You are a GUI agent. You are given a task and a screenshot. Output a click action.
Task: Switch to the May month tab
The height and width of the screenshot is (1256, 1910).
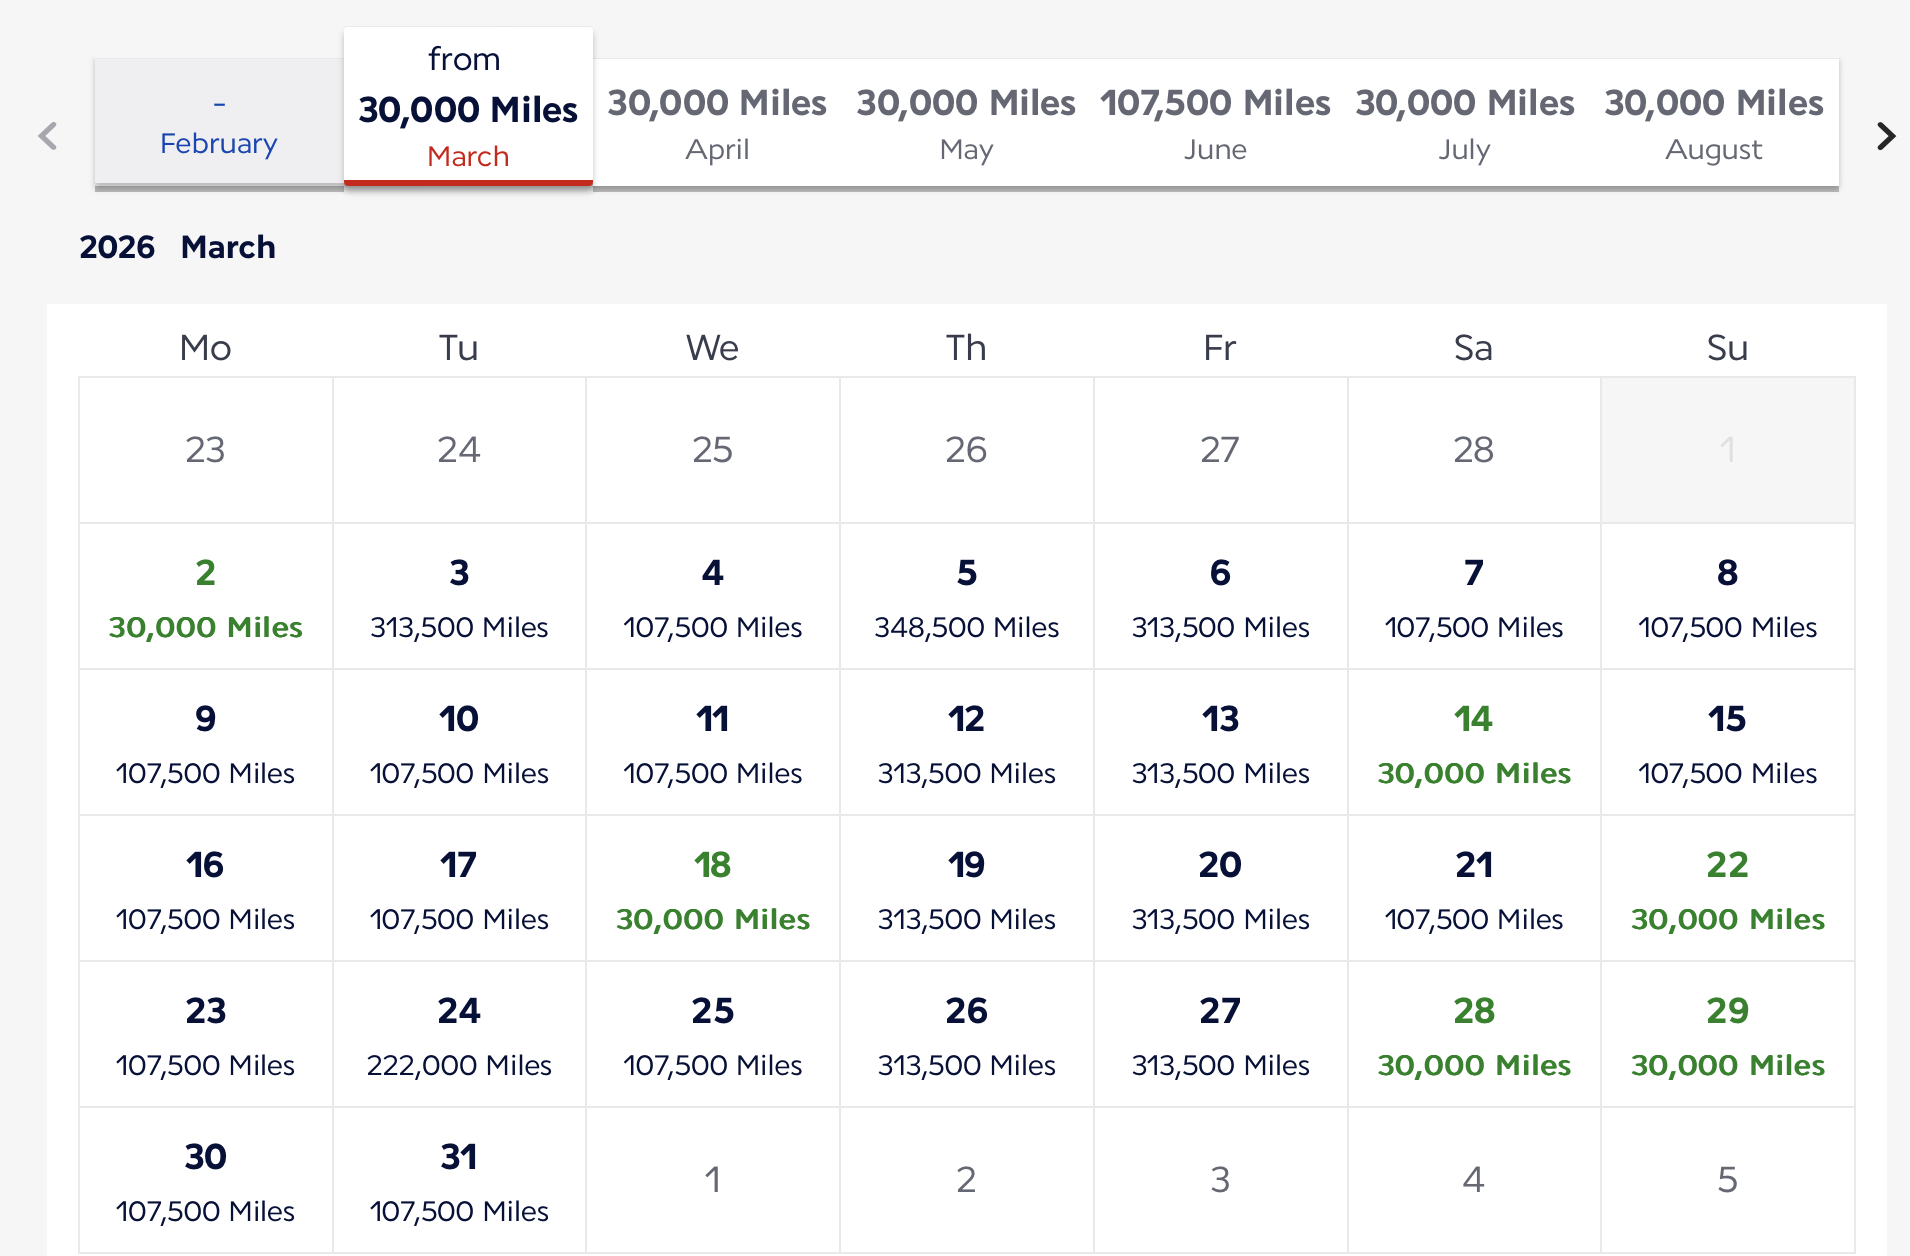point(966,124)
